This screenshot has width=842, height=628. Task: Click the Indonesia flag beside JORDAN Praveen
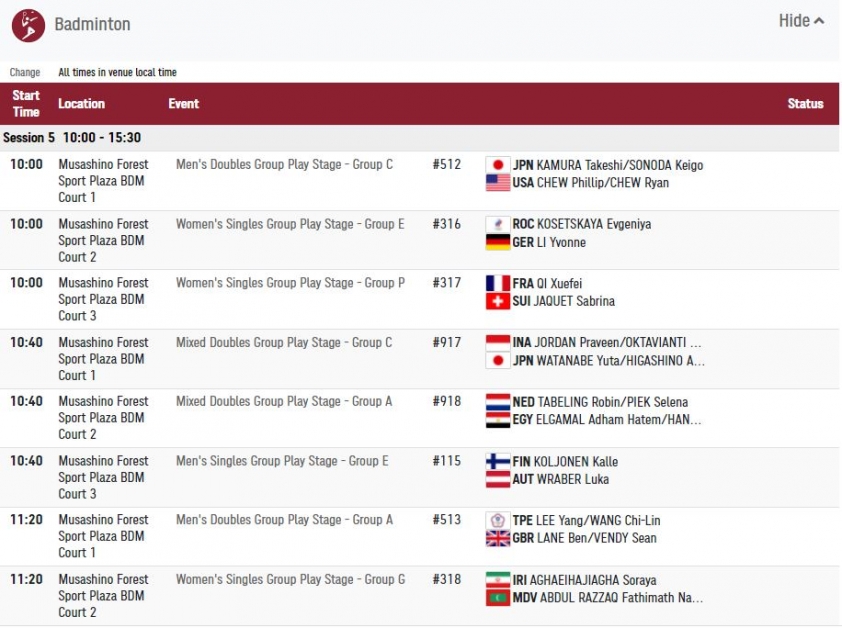[498, 343]
